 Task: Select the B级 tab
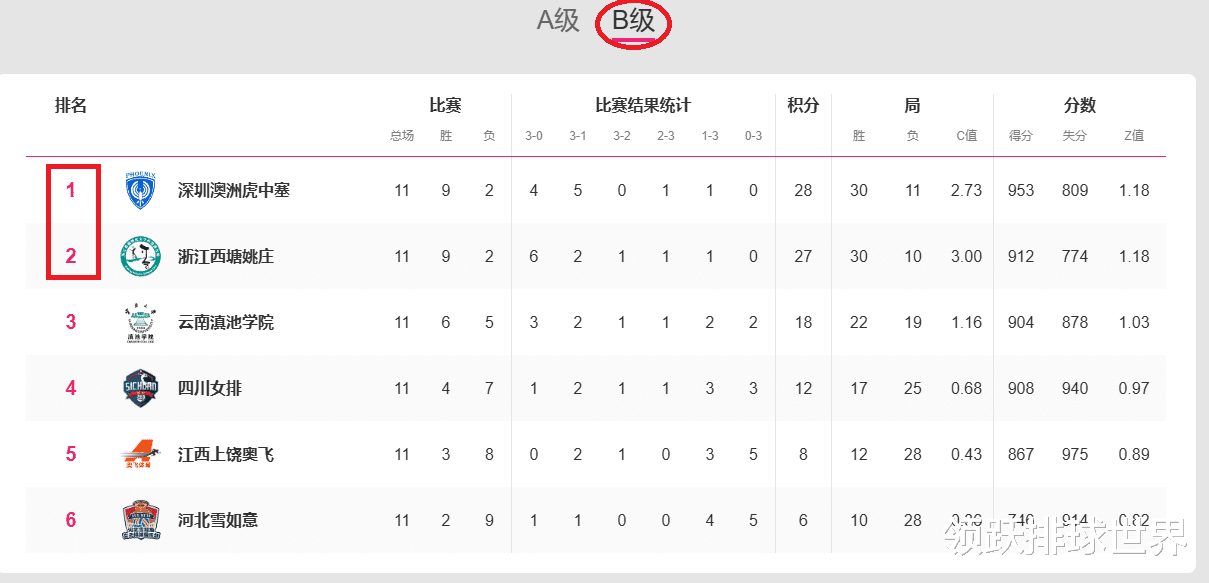tap(633, 21)
